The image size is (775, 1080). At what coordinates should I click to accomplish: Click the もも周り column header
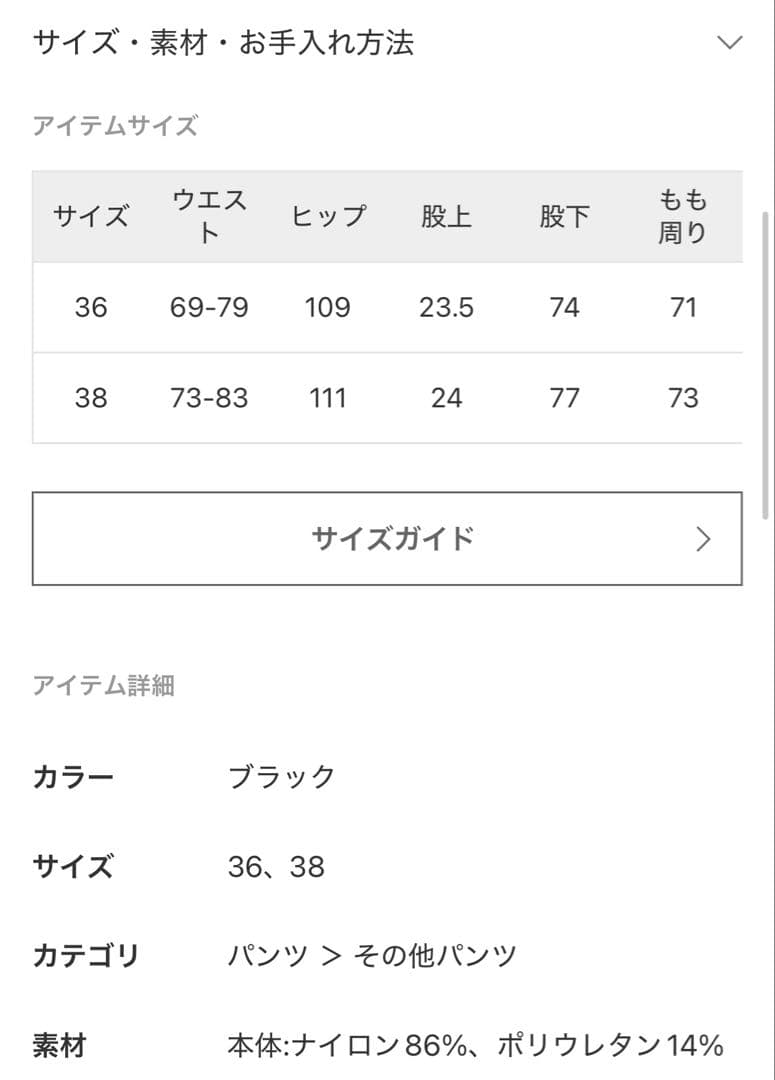pos(684,217)
